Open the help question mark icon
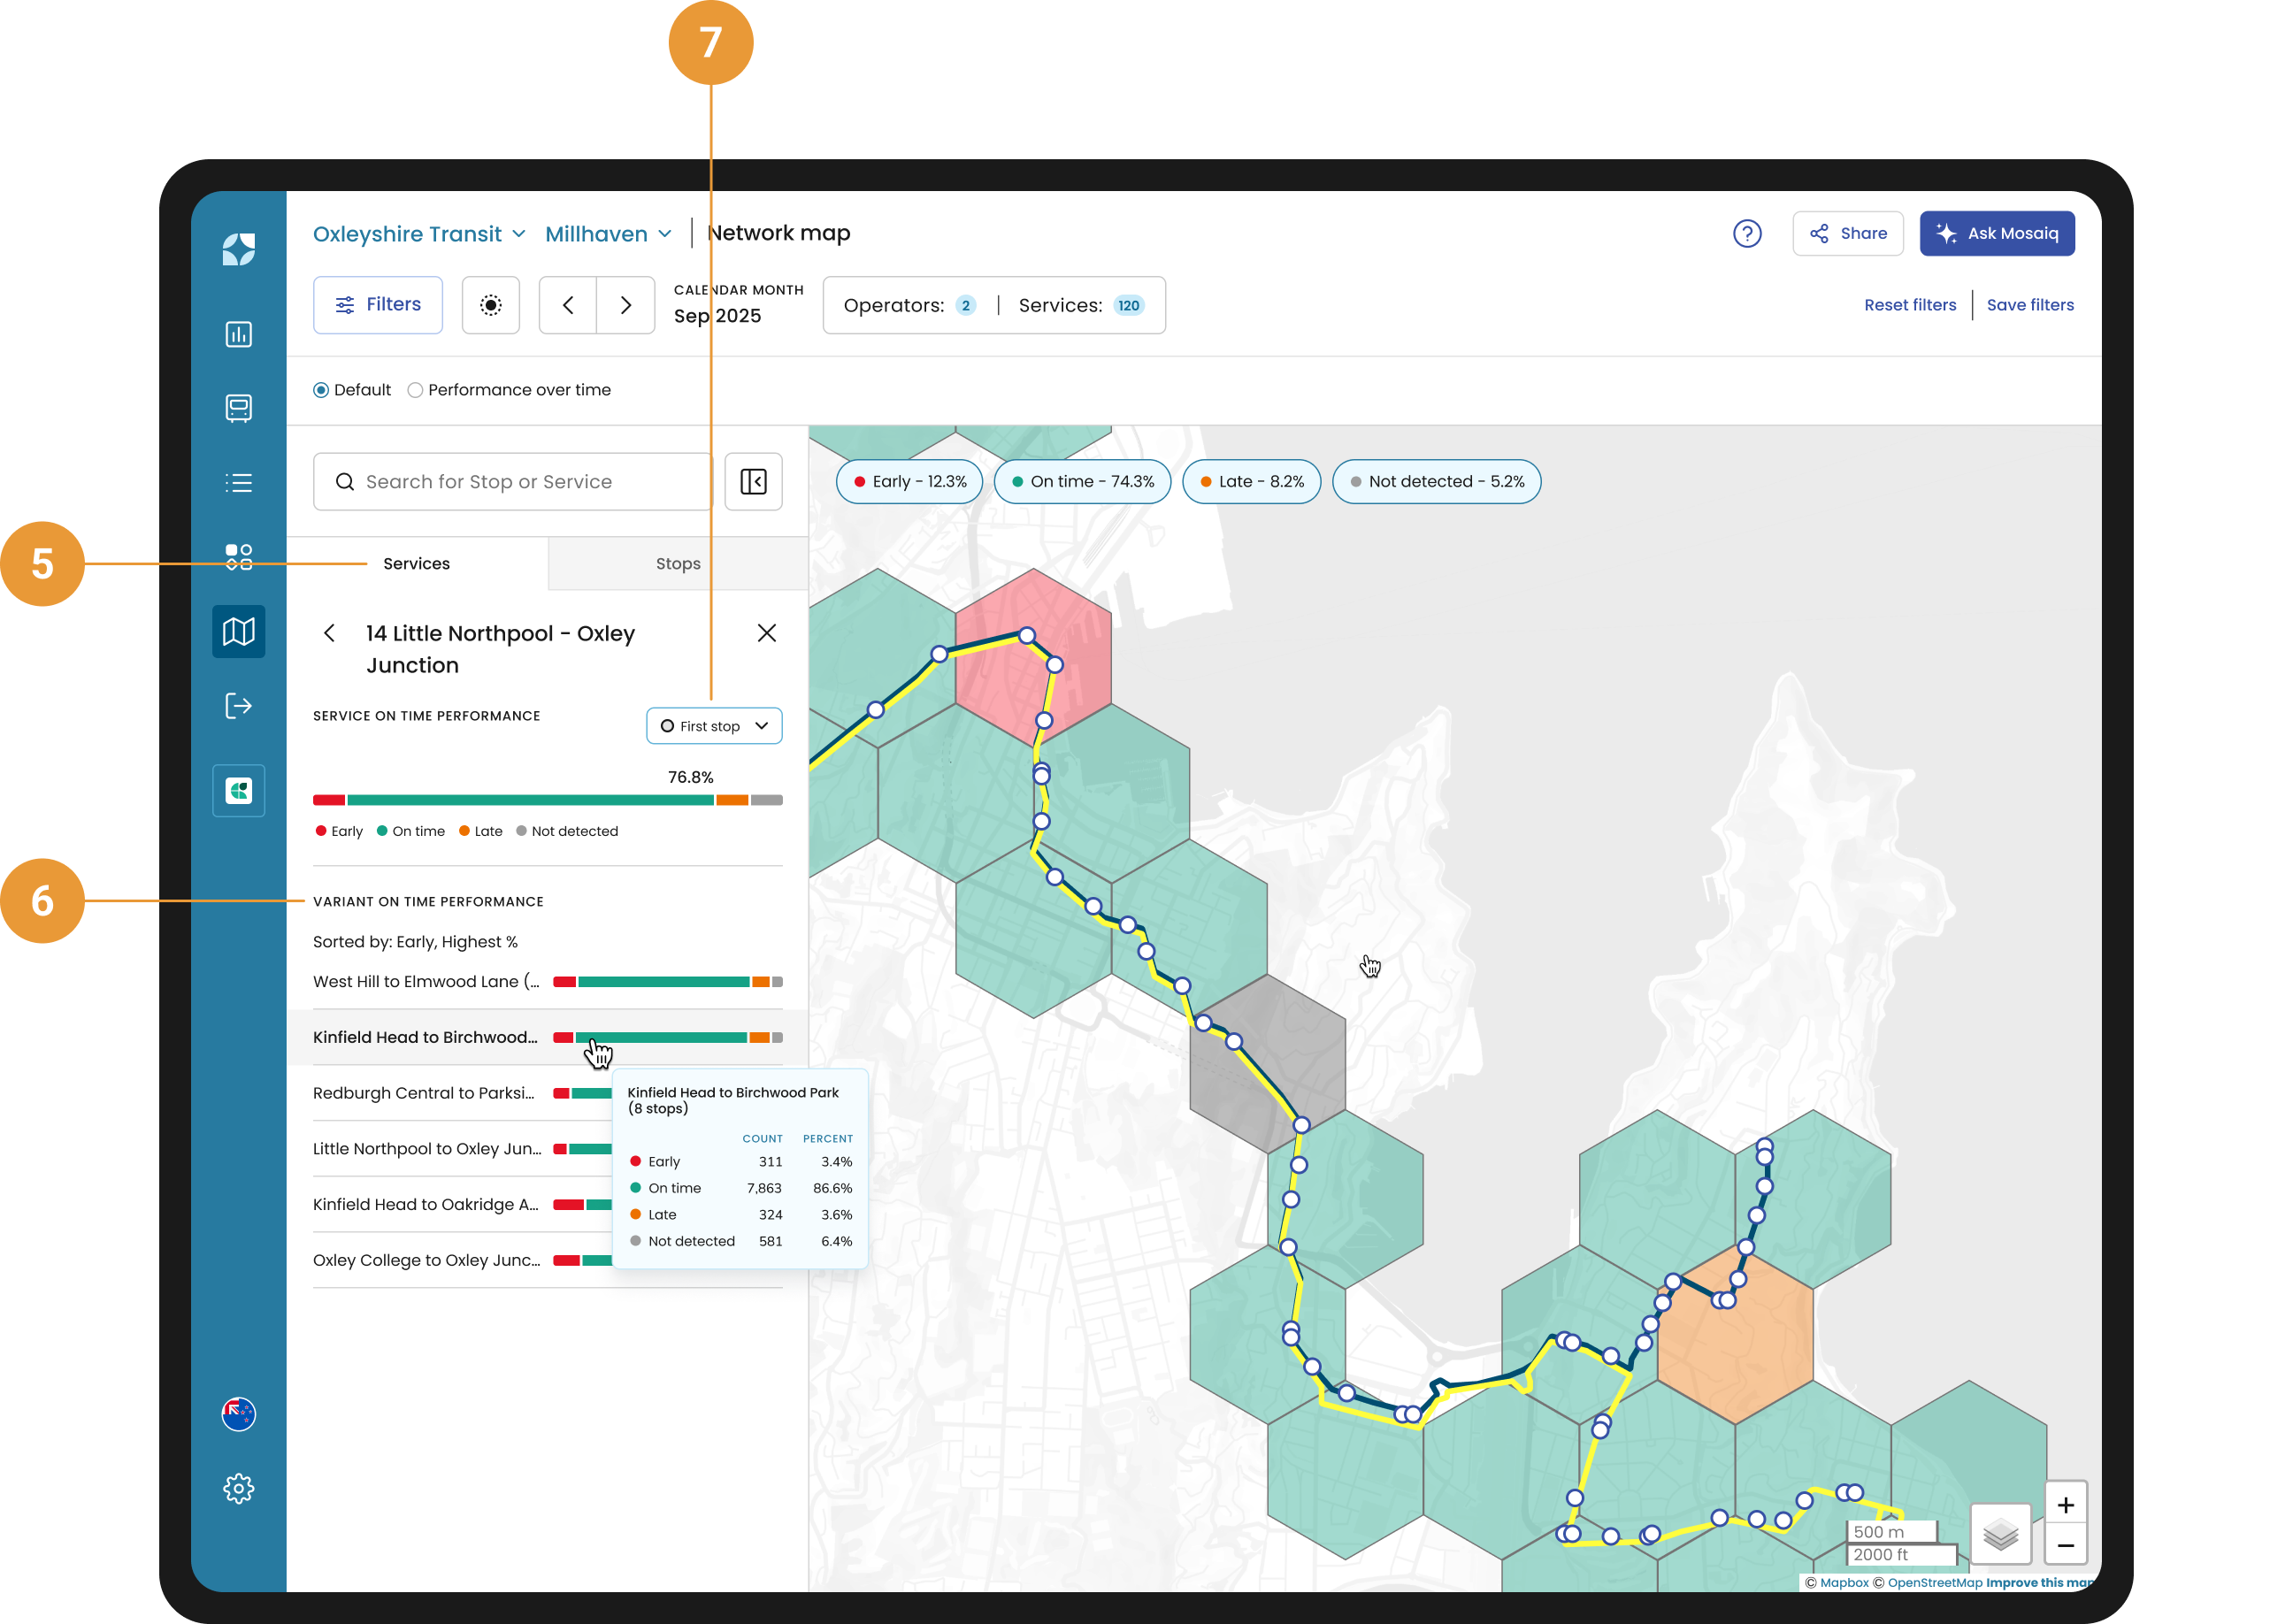Screen dimensions: 2293x1624 click(1746, 234)
